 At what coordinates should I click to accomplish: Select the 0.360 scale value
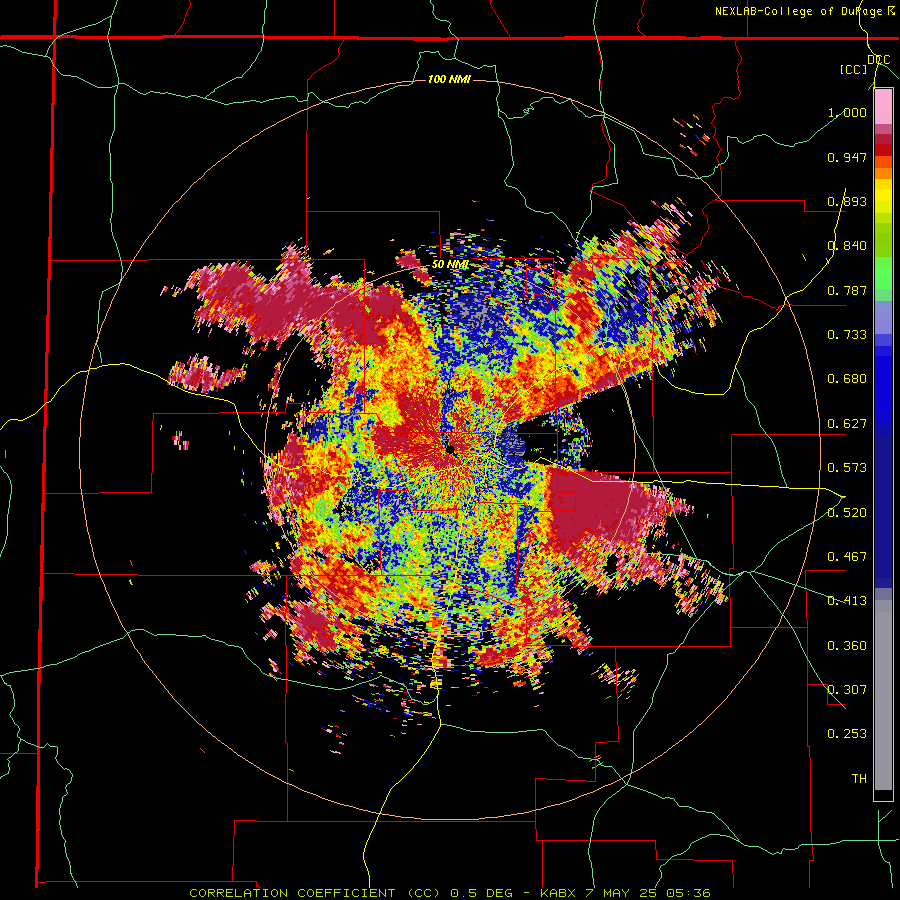847,646
